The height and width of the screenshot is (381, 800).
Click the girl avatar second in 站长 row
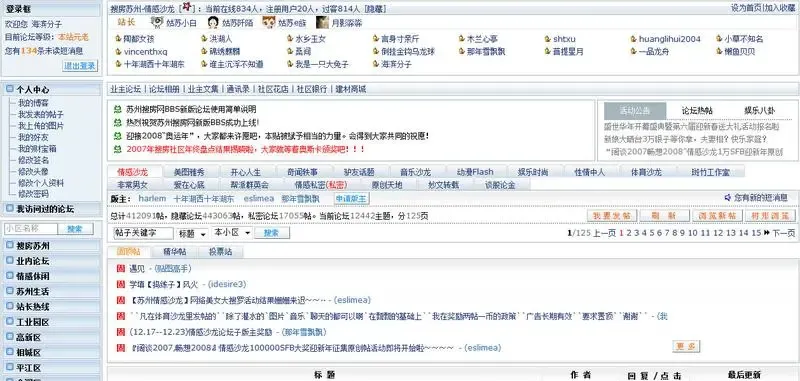pyautogui.click(x=213, y=22)
